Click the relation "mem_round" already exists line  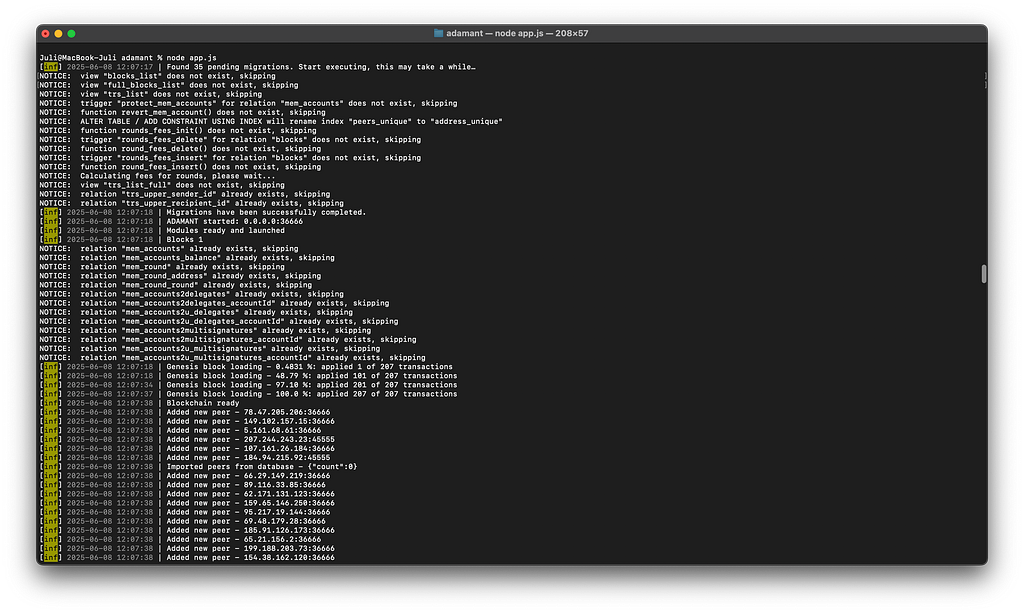(162, 267)
